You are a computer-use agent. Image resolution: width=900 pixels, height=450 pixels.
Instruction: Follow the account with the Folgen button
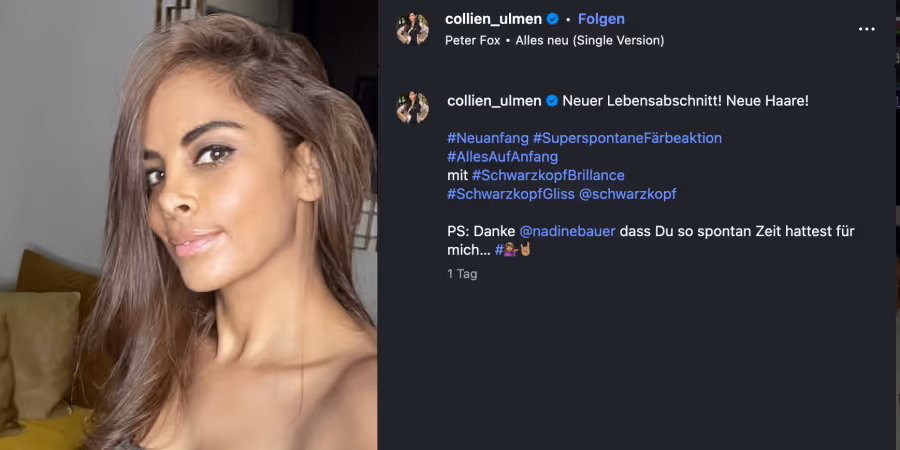point(601,19)
